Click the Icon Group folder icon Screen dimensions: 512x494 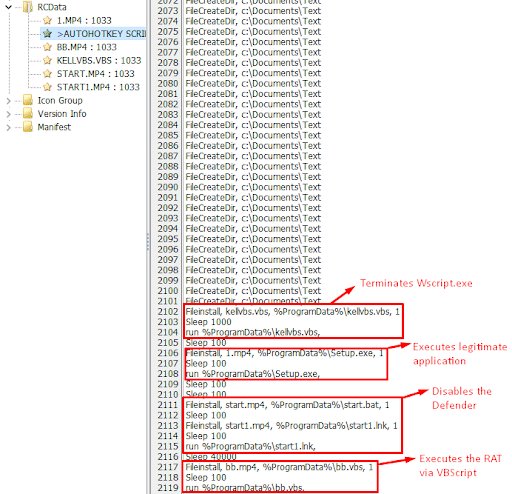(28, 100)
